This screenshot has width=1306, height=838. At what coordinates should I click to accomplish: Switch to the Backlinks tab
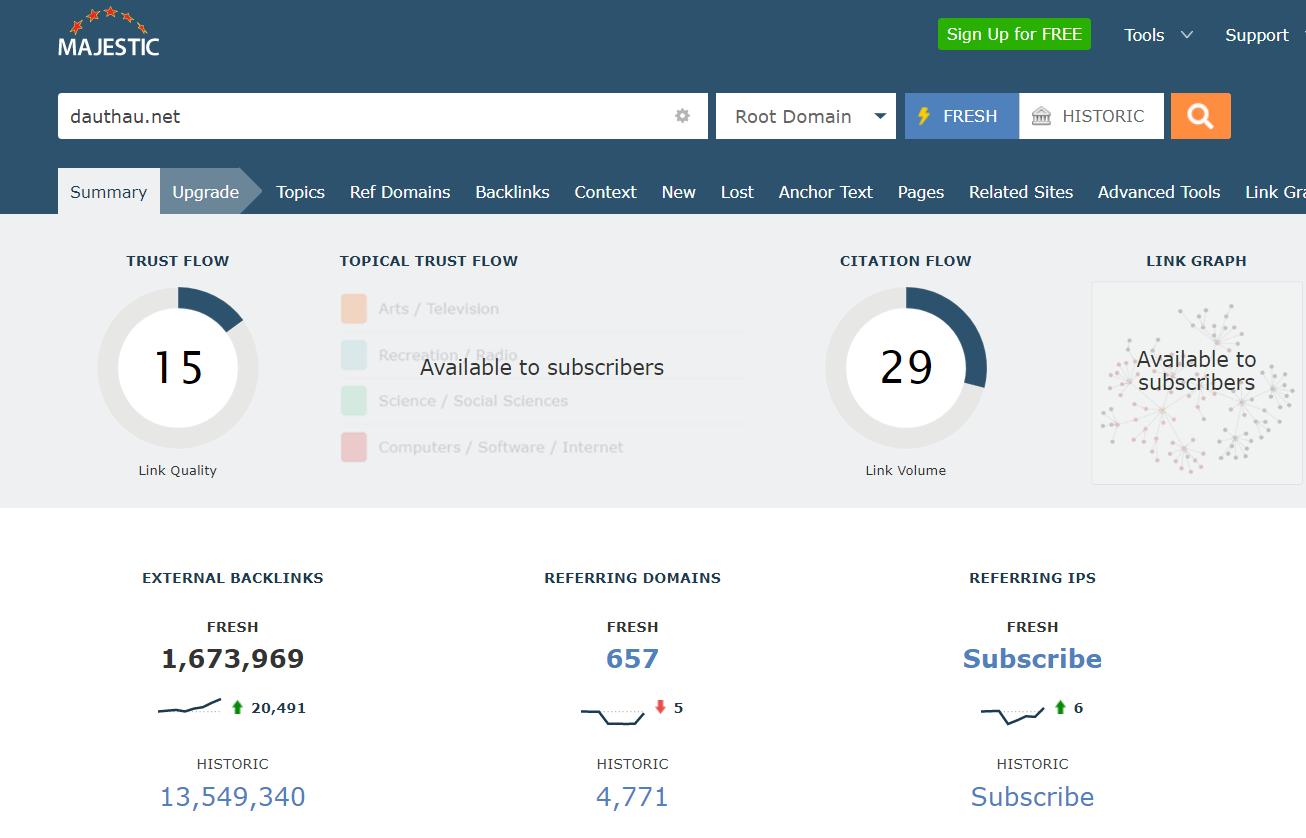512,192
